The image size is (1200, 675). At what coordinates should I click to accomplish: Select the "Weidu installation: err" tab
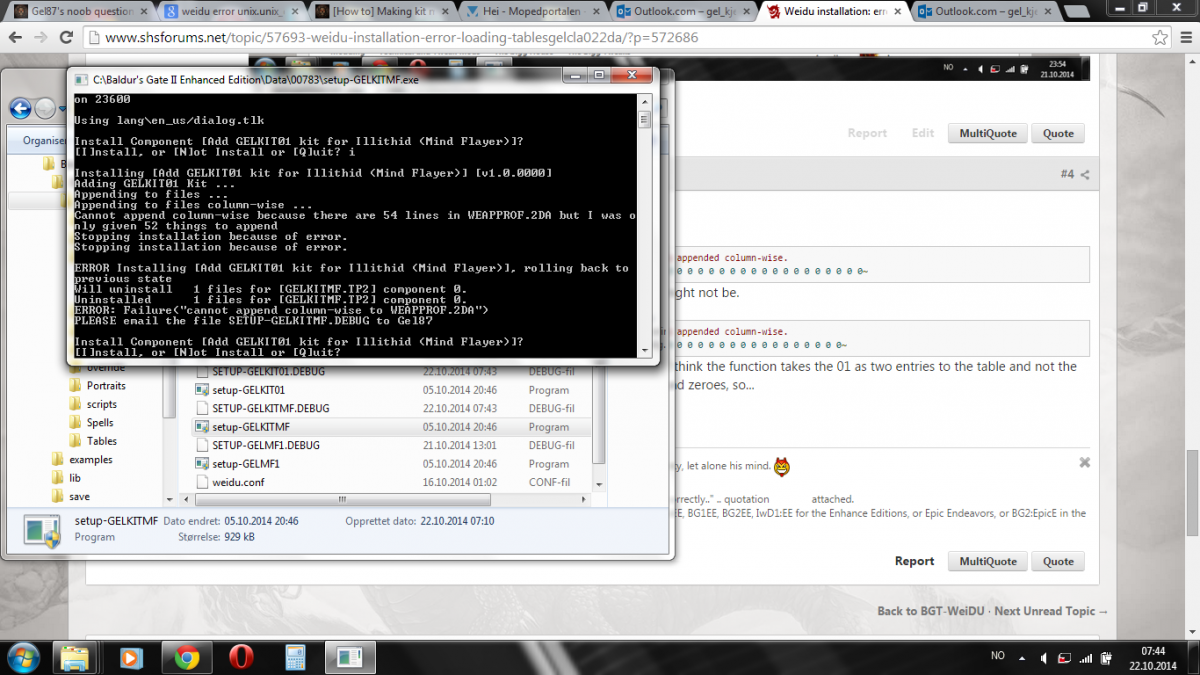click(832, 11)
